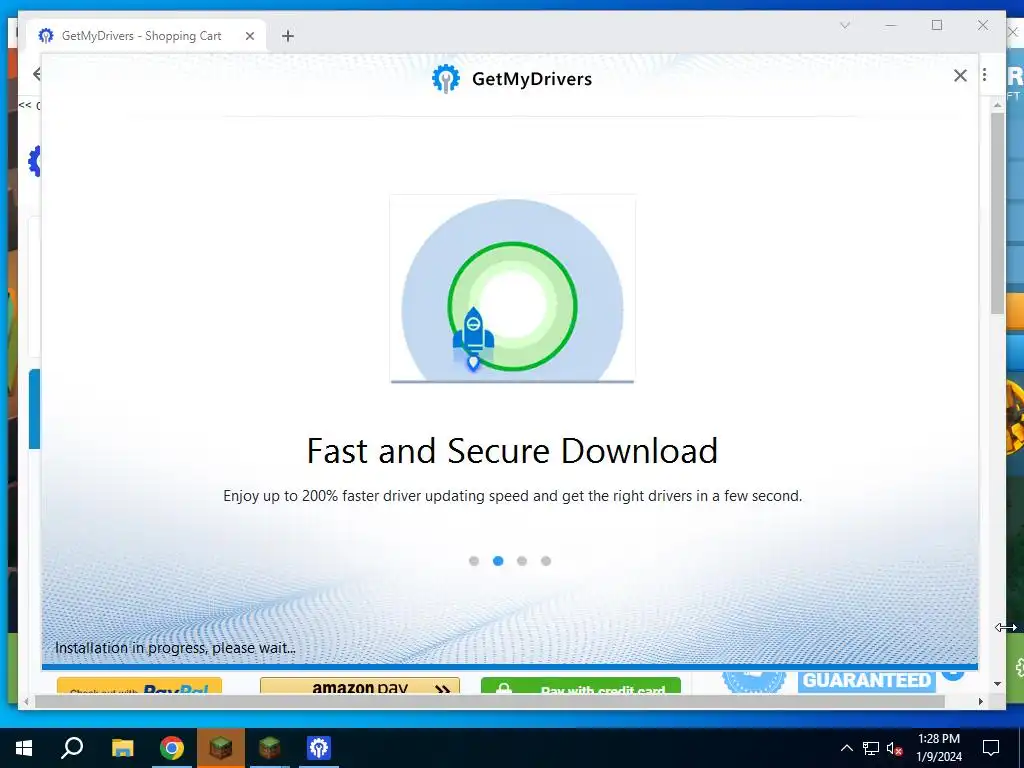Click the Amazon Pay button
The height and width of the screenshot is (768, 1024).
point(360,686)
